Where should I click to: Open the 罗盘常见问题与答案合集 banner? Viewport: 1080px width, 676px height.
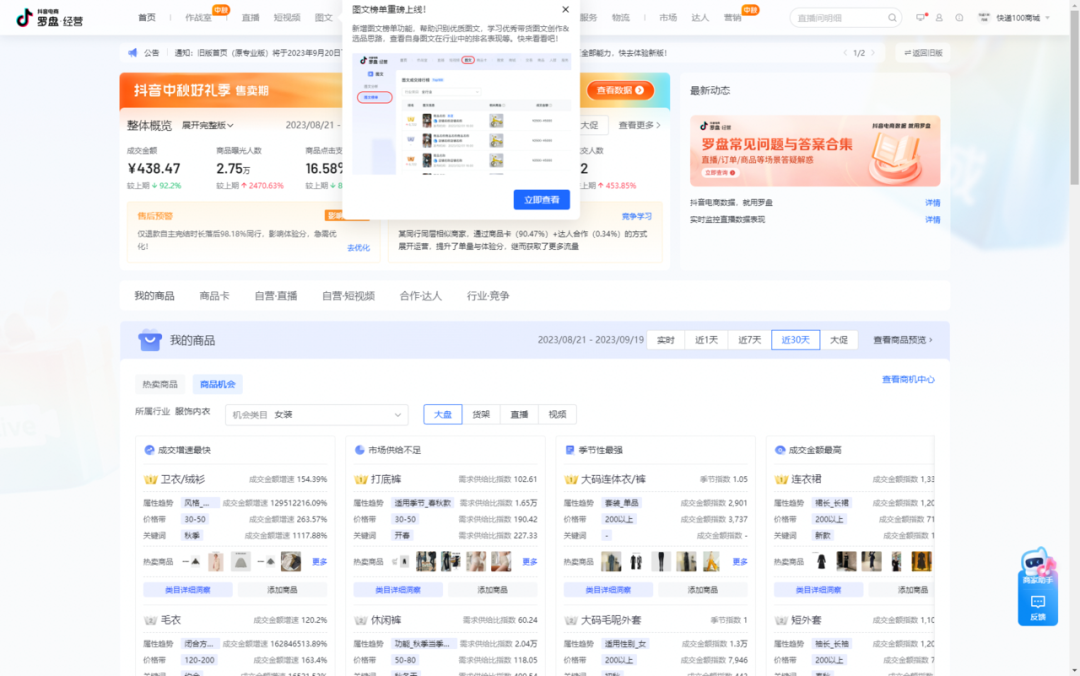[x=815, y=151]
